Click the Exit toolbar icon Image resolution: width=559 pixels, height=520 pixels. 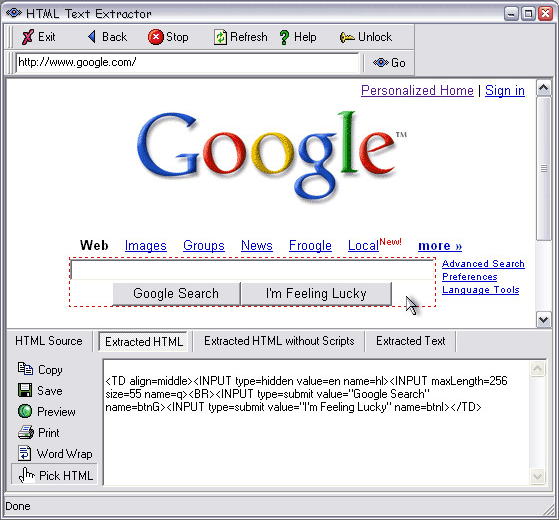point(28,37)
